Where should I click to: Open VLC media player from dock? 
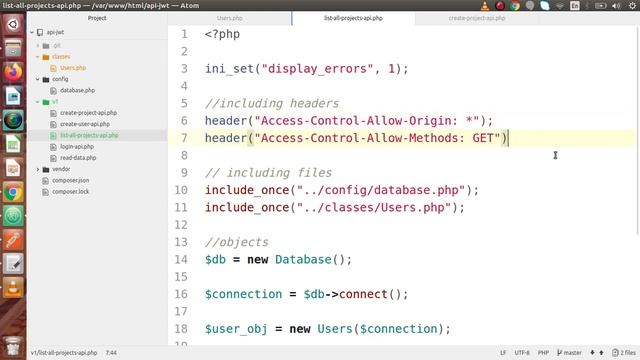coord(13,288)
